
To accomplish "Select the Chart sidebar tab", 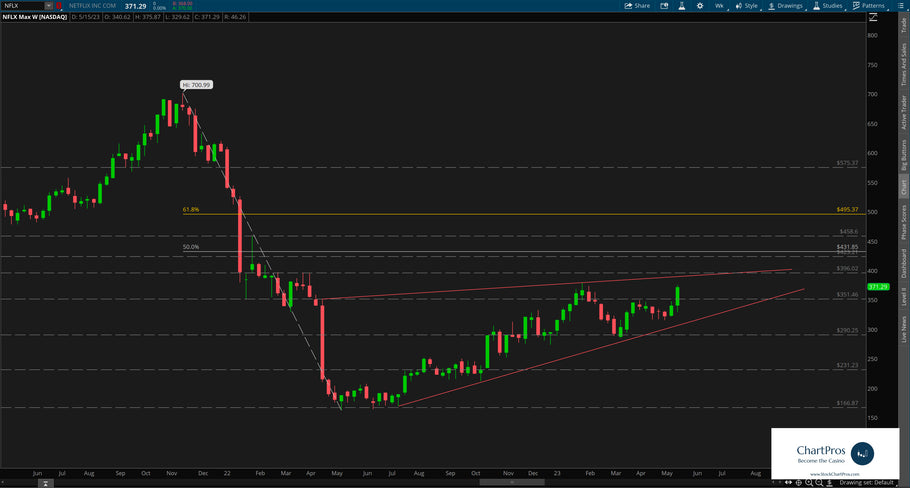I will coord(904,187).
